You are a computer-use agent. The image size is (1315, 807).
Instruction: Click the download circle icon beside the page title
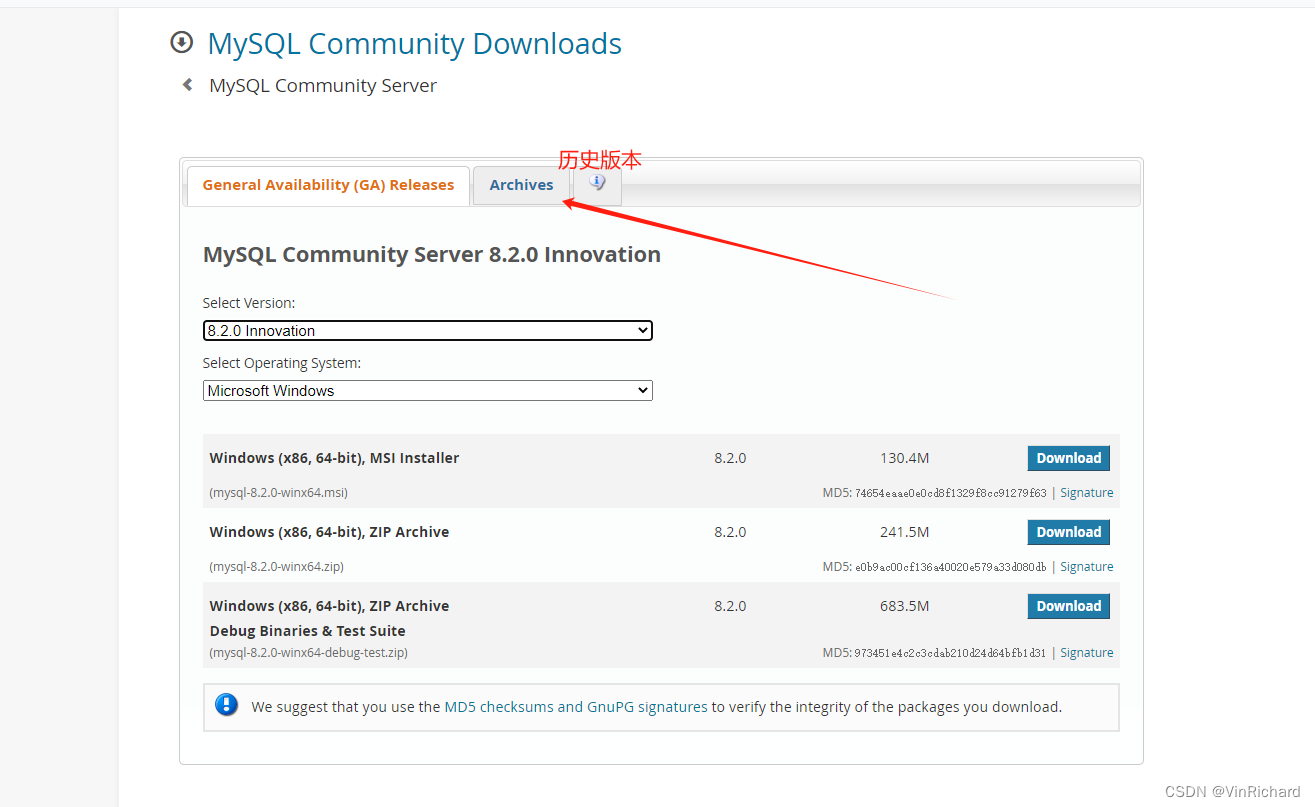[x=182, y=42]
